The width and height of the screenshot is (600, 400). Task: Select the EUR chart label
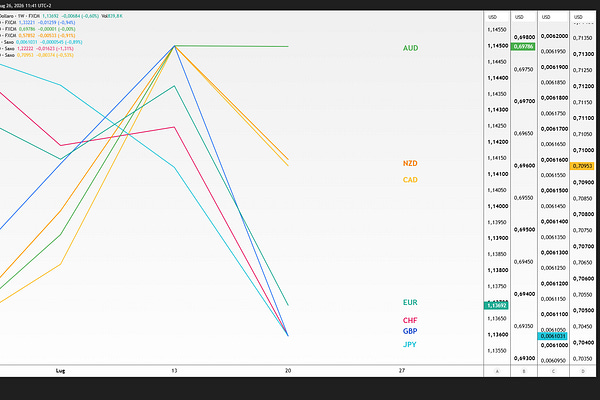pyautogui.click(x=410, y=302)
